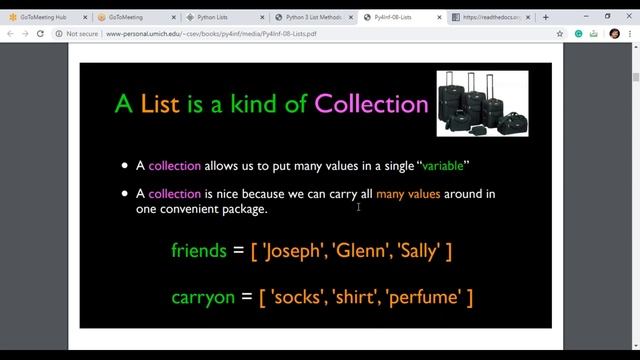Click the page scrollbar thumb
Viewport: 640px width, 360px height.
[636, 77]
